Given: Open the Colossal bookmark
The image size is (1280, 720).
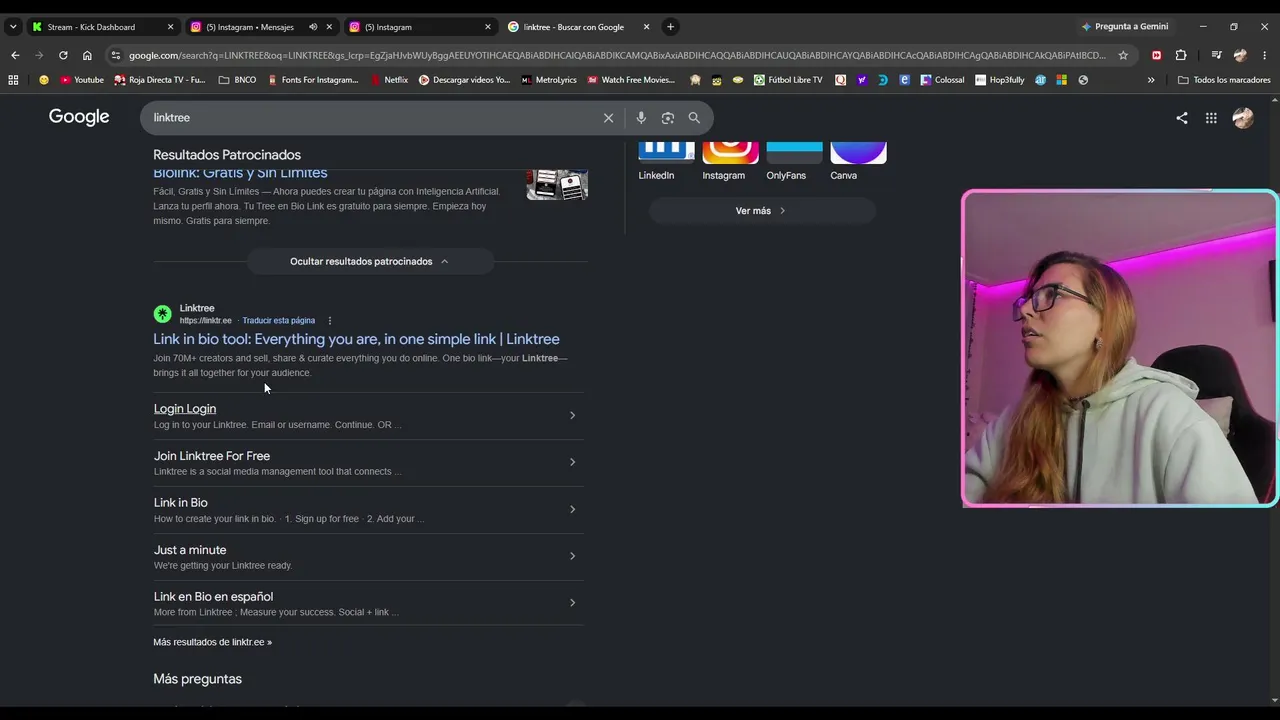Looking at the screenshot, I should coord(943,80).
